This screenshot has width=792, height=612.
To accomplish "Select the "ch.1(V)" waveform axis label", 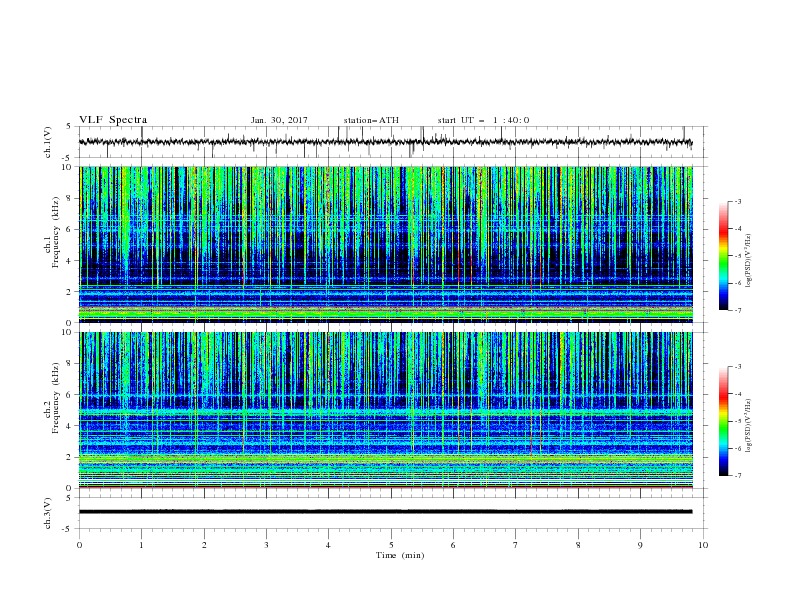I will point(48,142).
